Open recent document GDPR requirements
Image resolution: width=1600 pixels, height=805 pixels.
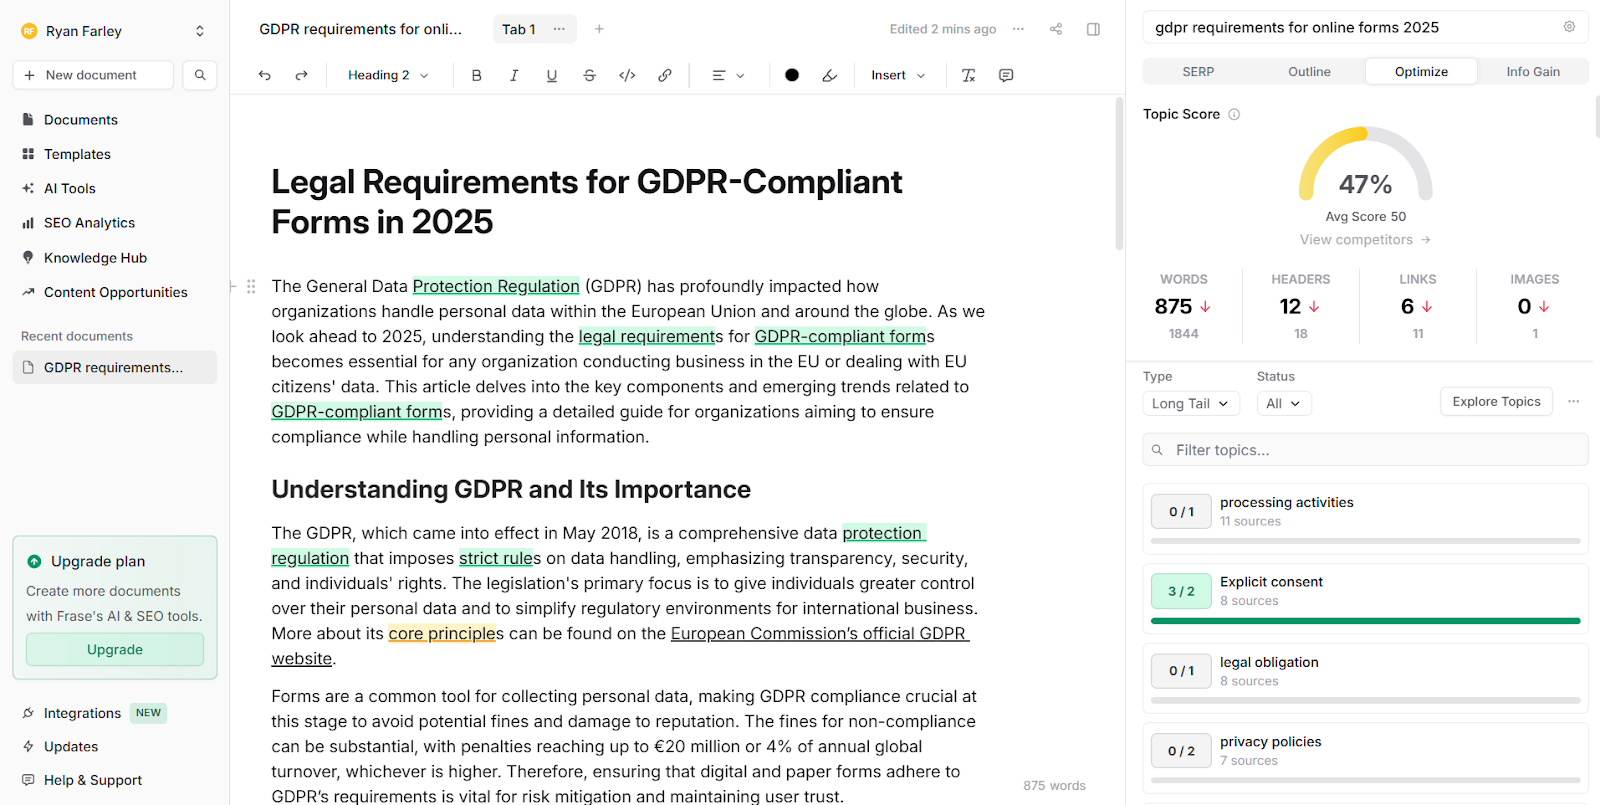click(115, 367)
